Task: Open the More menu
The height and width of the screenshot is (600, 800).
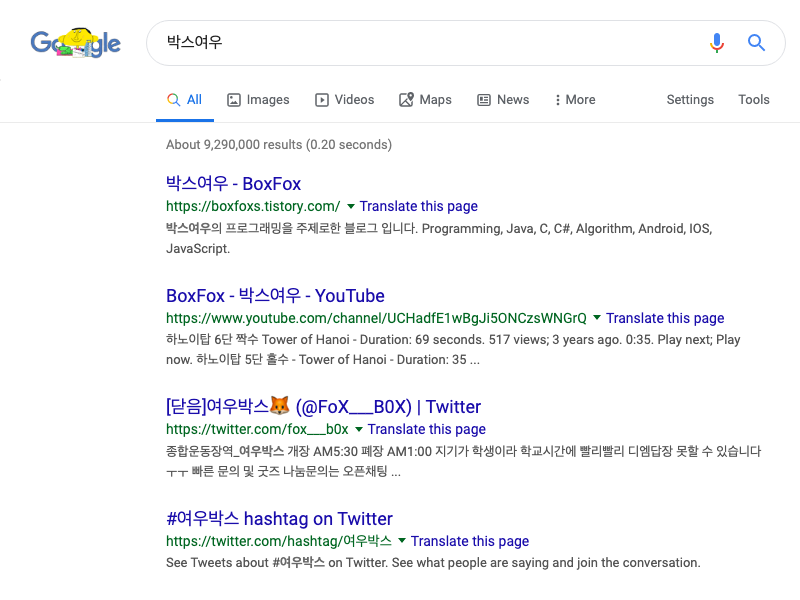Action: pyautogui.click(x=575, y=99)
